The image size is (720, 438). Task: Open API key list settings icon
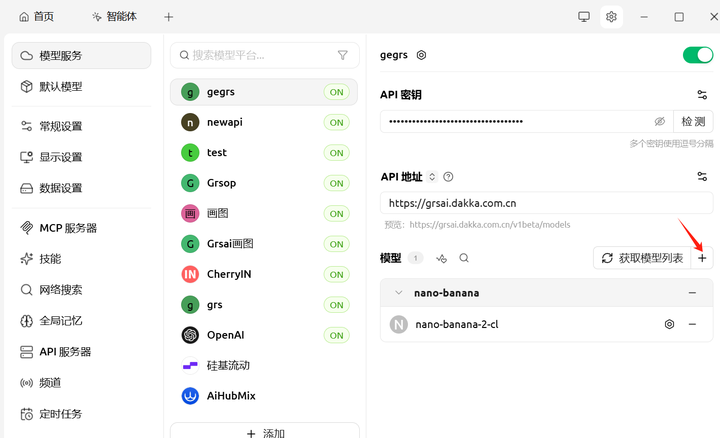(x=702, y=95)
